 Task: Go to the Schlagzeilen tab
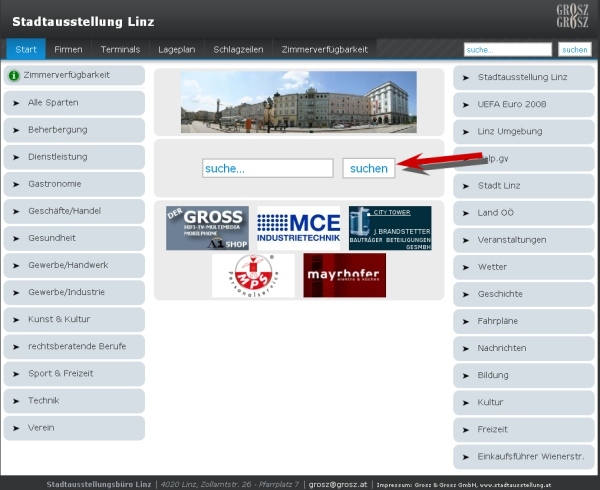point(238,49)
